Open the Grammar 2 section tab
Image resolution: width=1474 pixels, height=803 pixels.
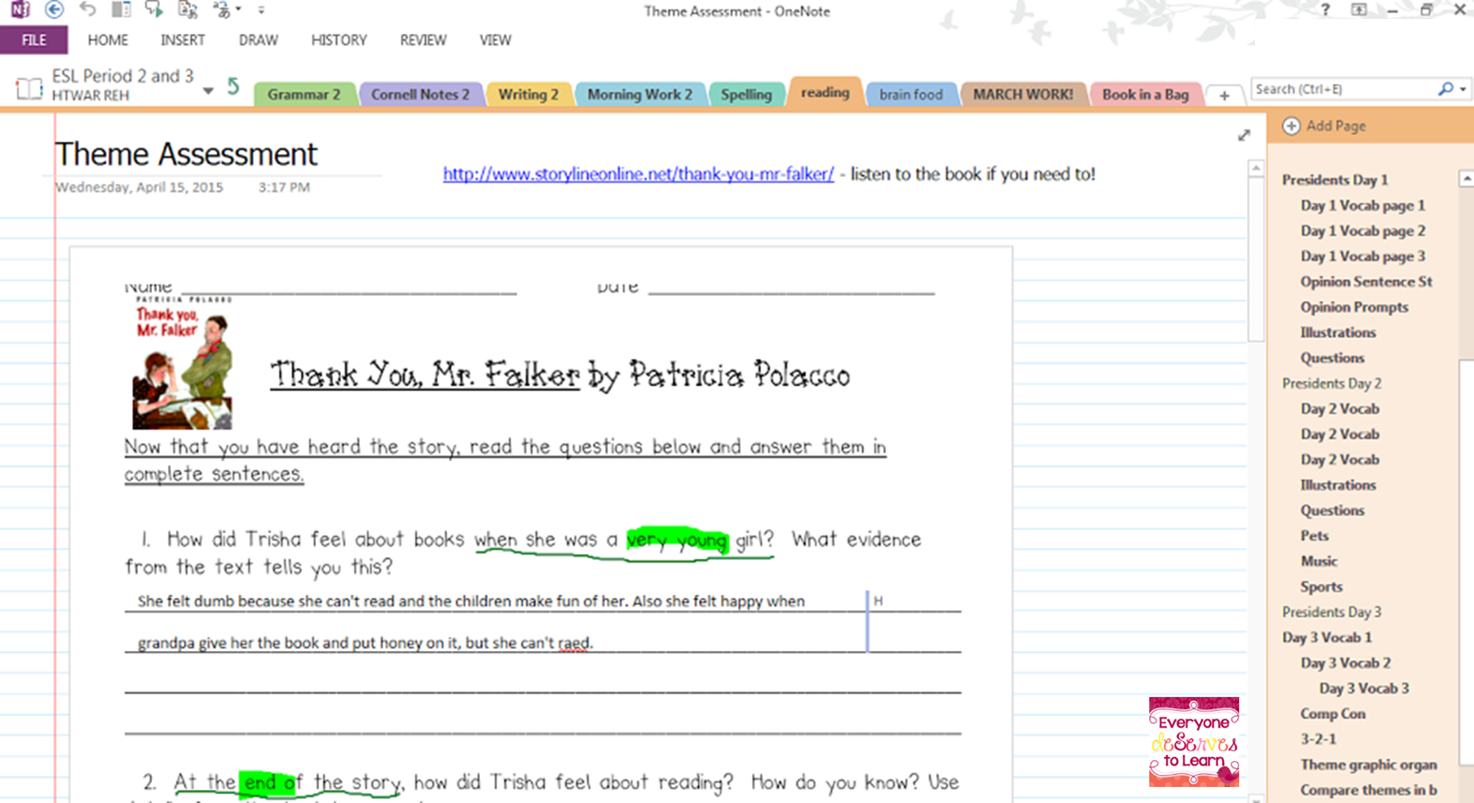pos(305,94)
